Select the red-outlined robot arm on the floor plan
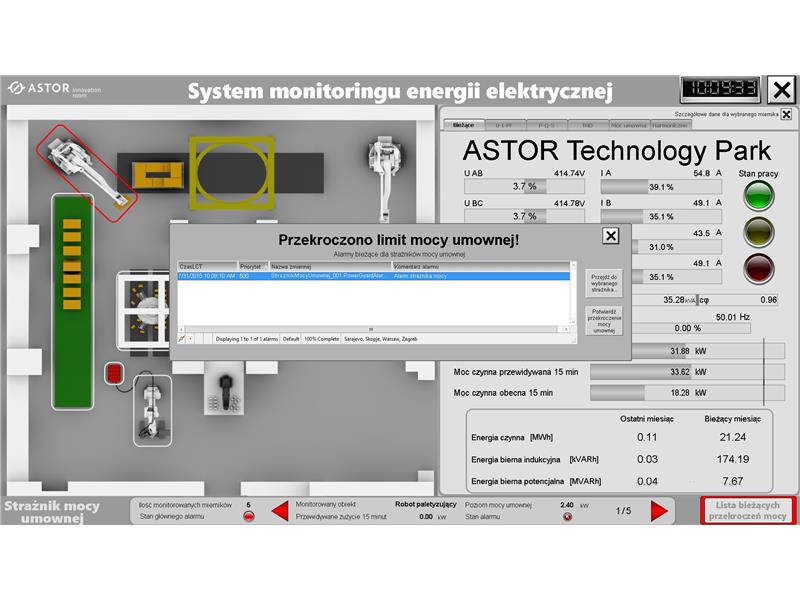Screen dimensions: 800x600 tap(86, 172)
